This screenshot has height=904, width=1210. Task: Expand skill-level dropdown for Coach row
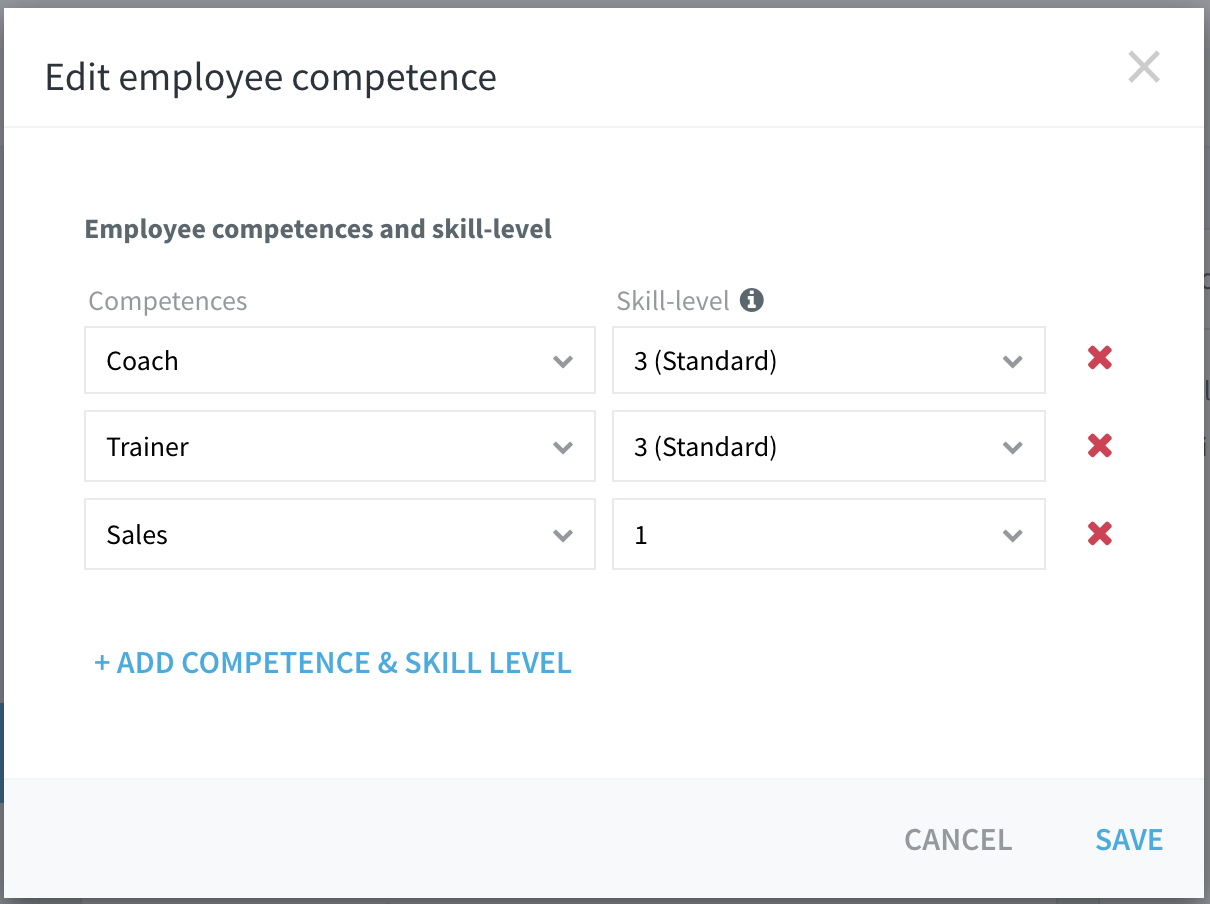[x=829, y=360]
